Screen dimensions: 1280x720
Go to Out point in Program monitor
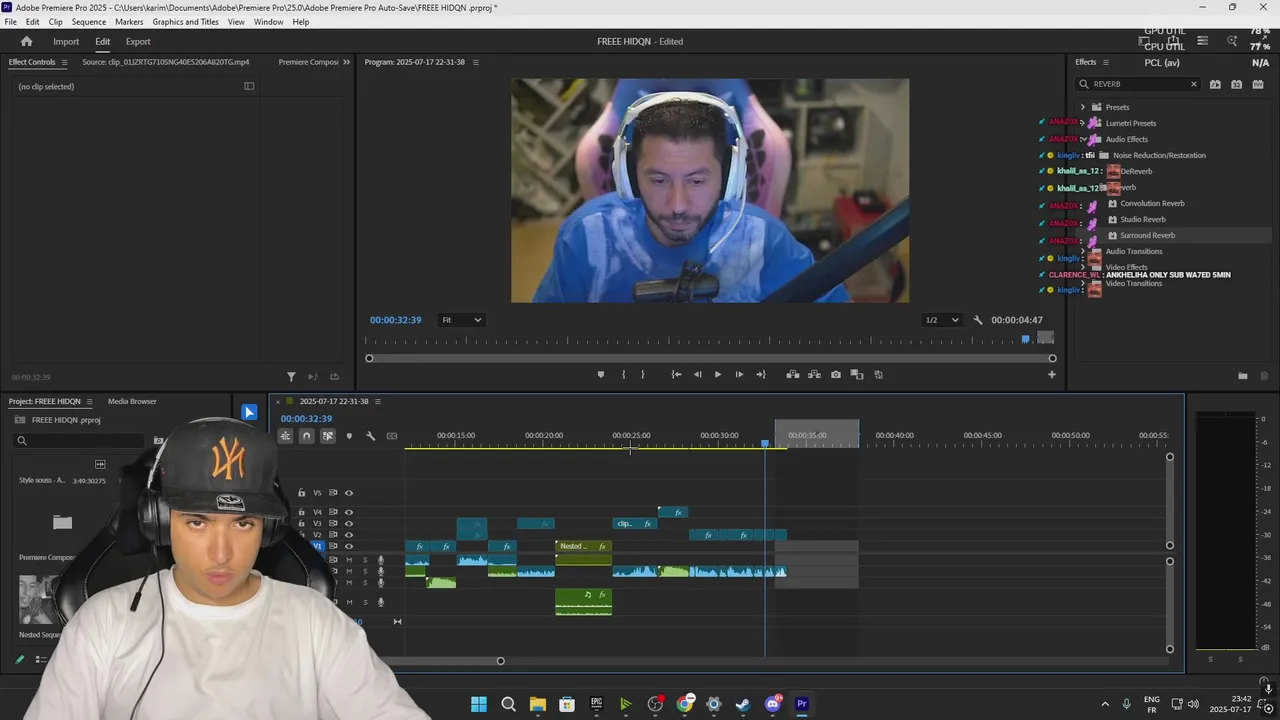[760, 374]
